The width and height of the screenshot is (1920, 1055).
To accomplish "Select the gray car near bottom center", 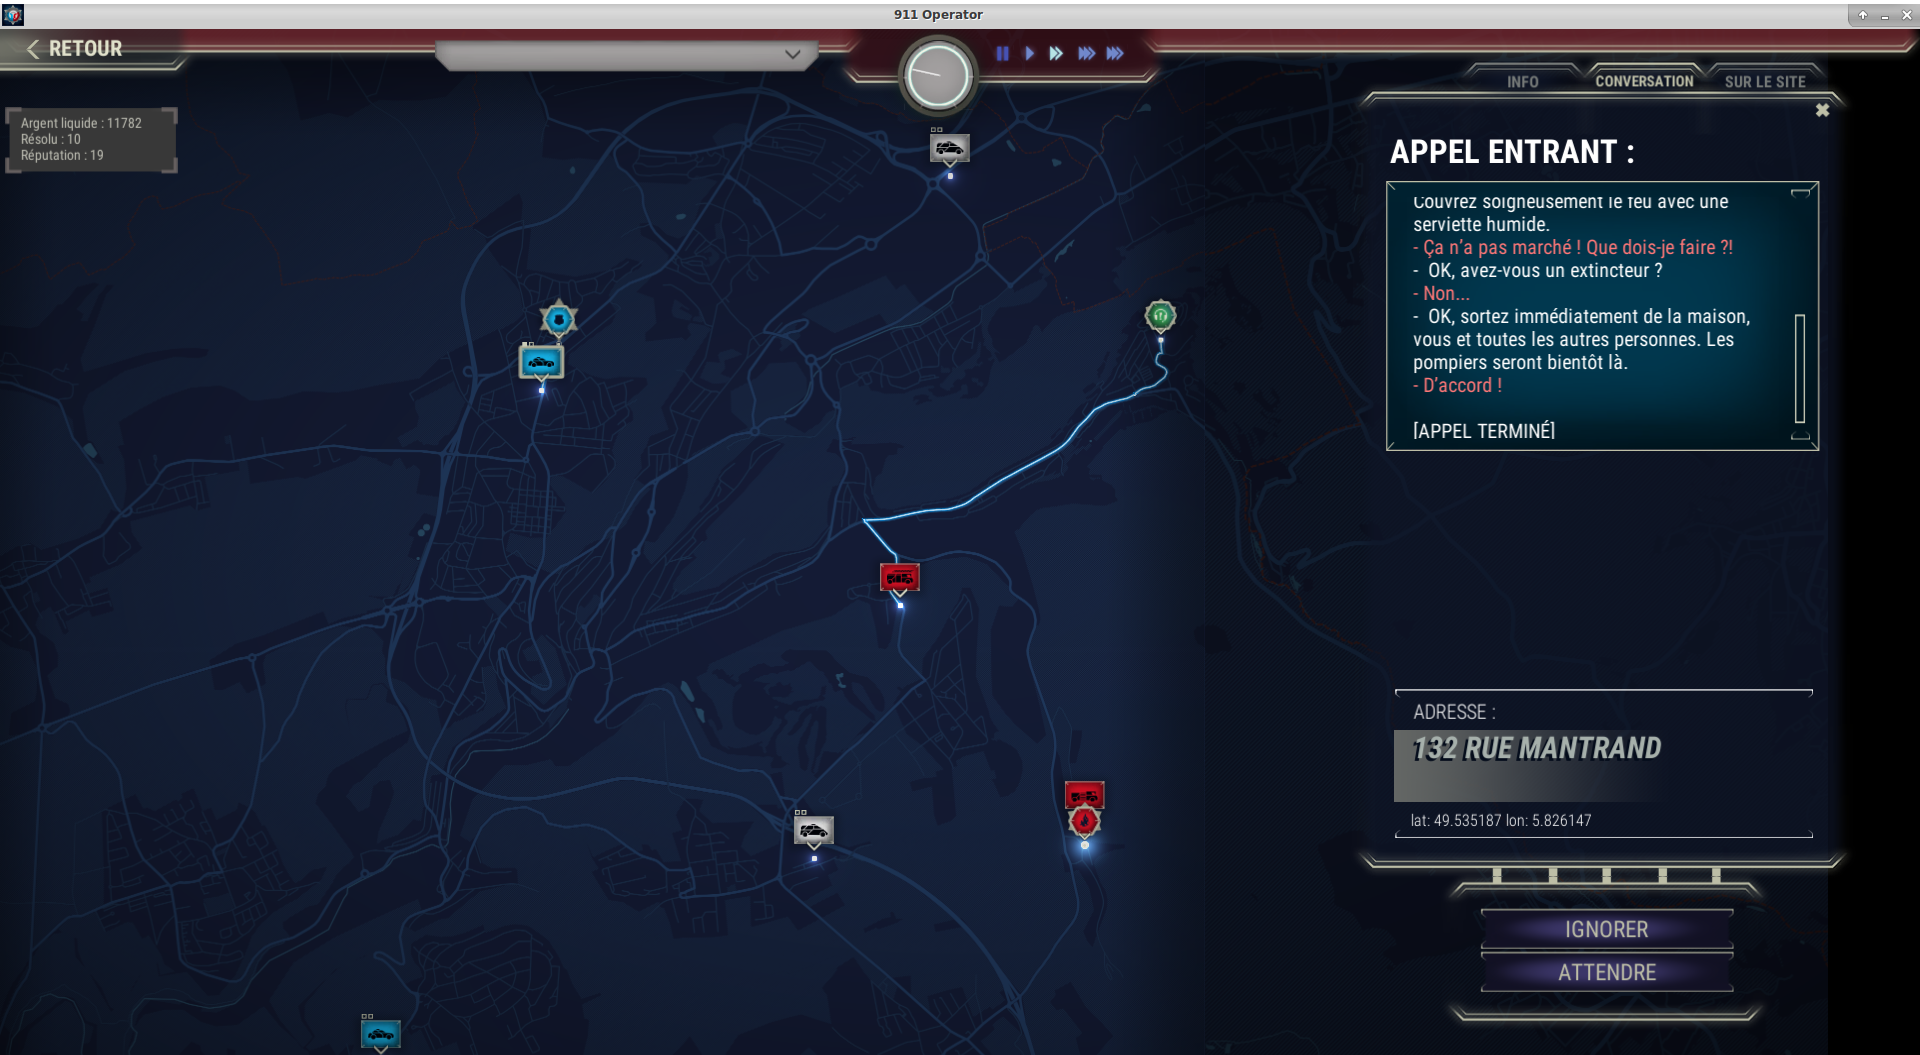I will click(814, 831).
